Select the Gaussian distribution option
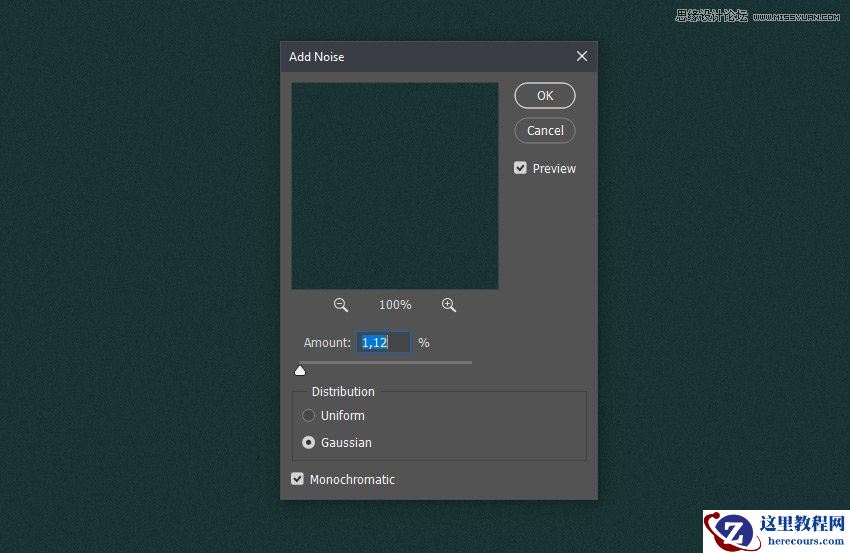This screenshot has height=553, width=850. [308, 442]
